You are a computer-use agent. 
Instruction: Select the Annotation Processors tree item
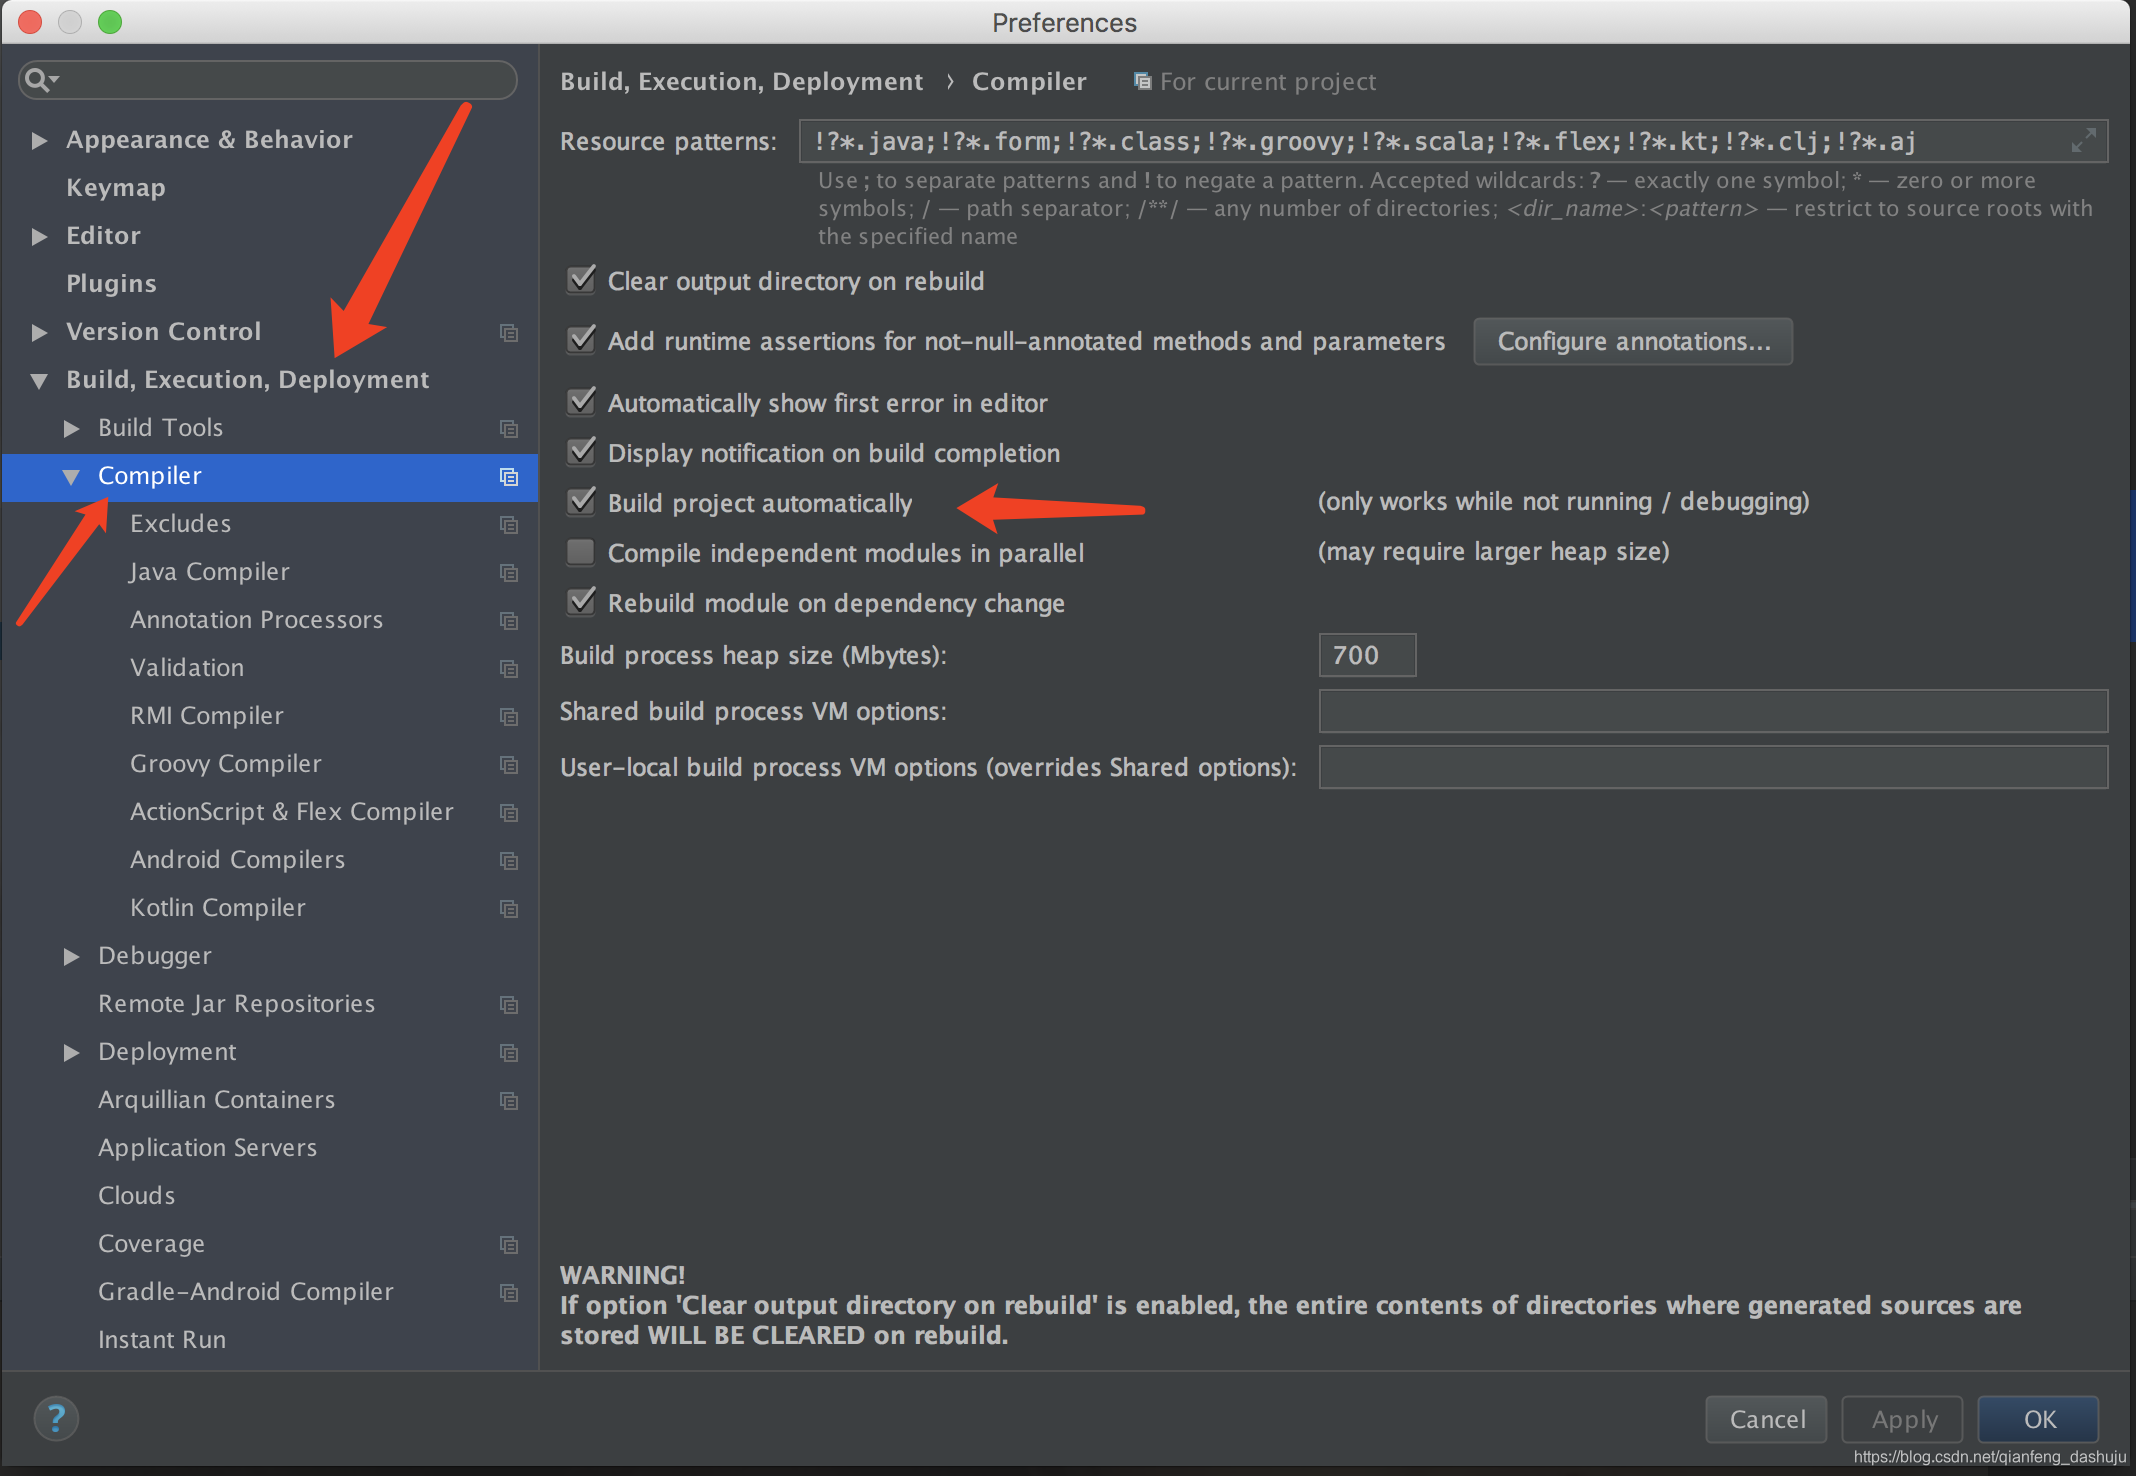[x=253, y=619]
